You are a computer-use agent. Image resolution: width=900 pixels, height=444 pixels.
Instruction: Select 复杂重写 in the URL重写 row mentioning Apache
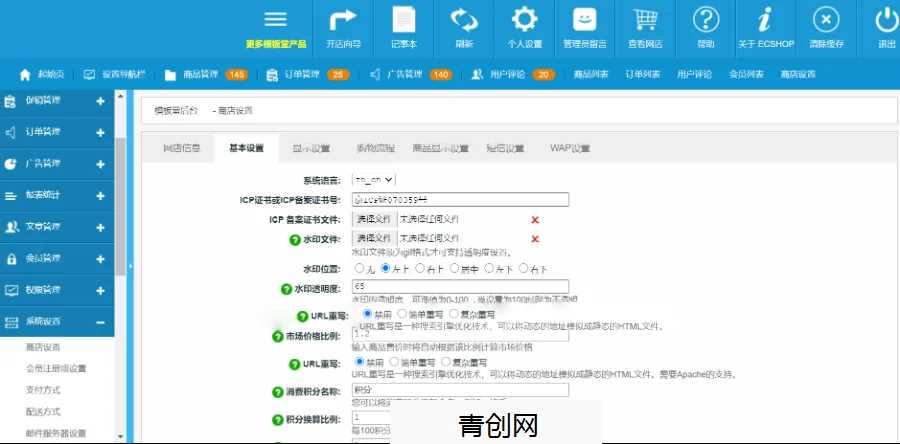[445, 362]
